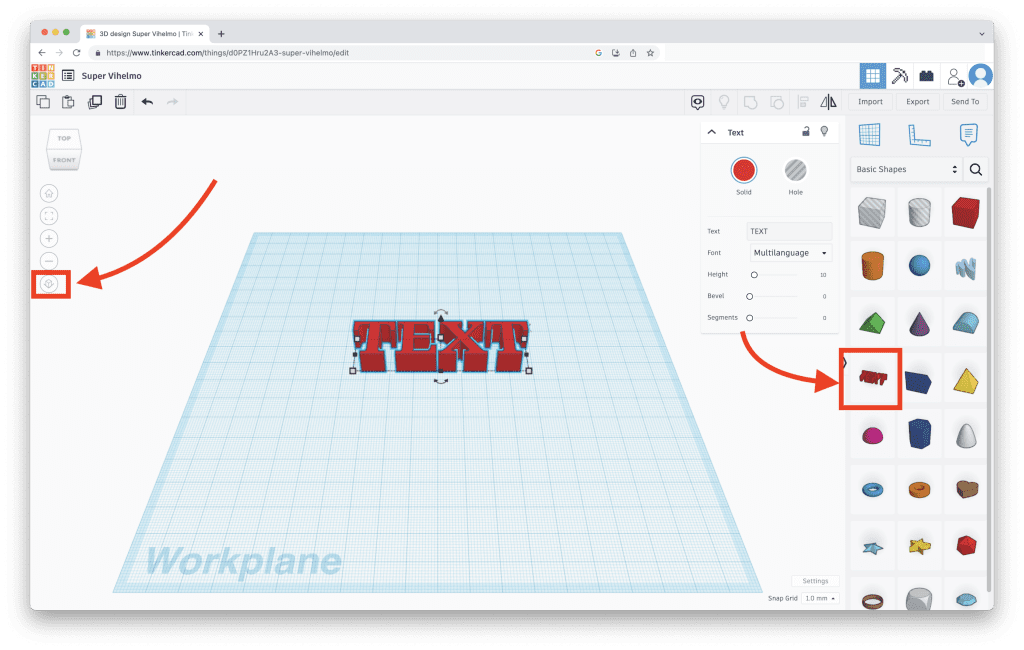
Task: Delete the selection with the trash icon
Action: point(120,101)
